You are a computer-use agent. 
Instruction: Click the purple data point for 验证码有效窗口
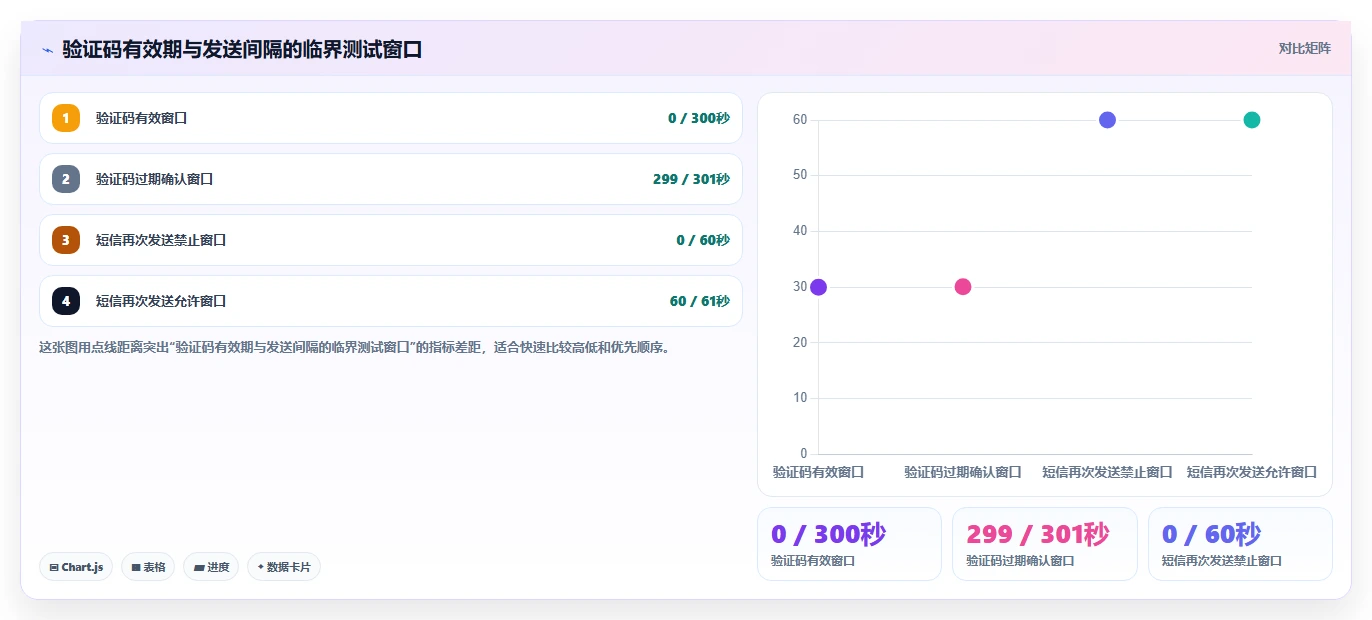tap(818, 287)
